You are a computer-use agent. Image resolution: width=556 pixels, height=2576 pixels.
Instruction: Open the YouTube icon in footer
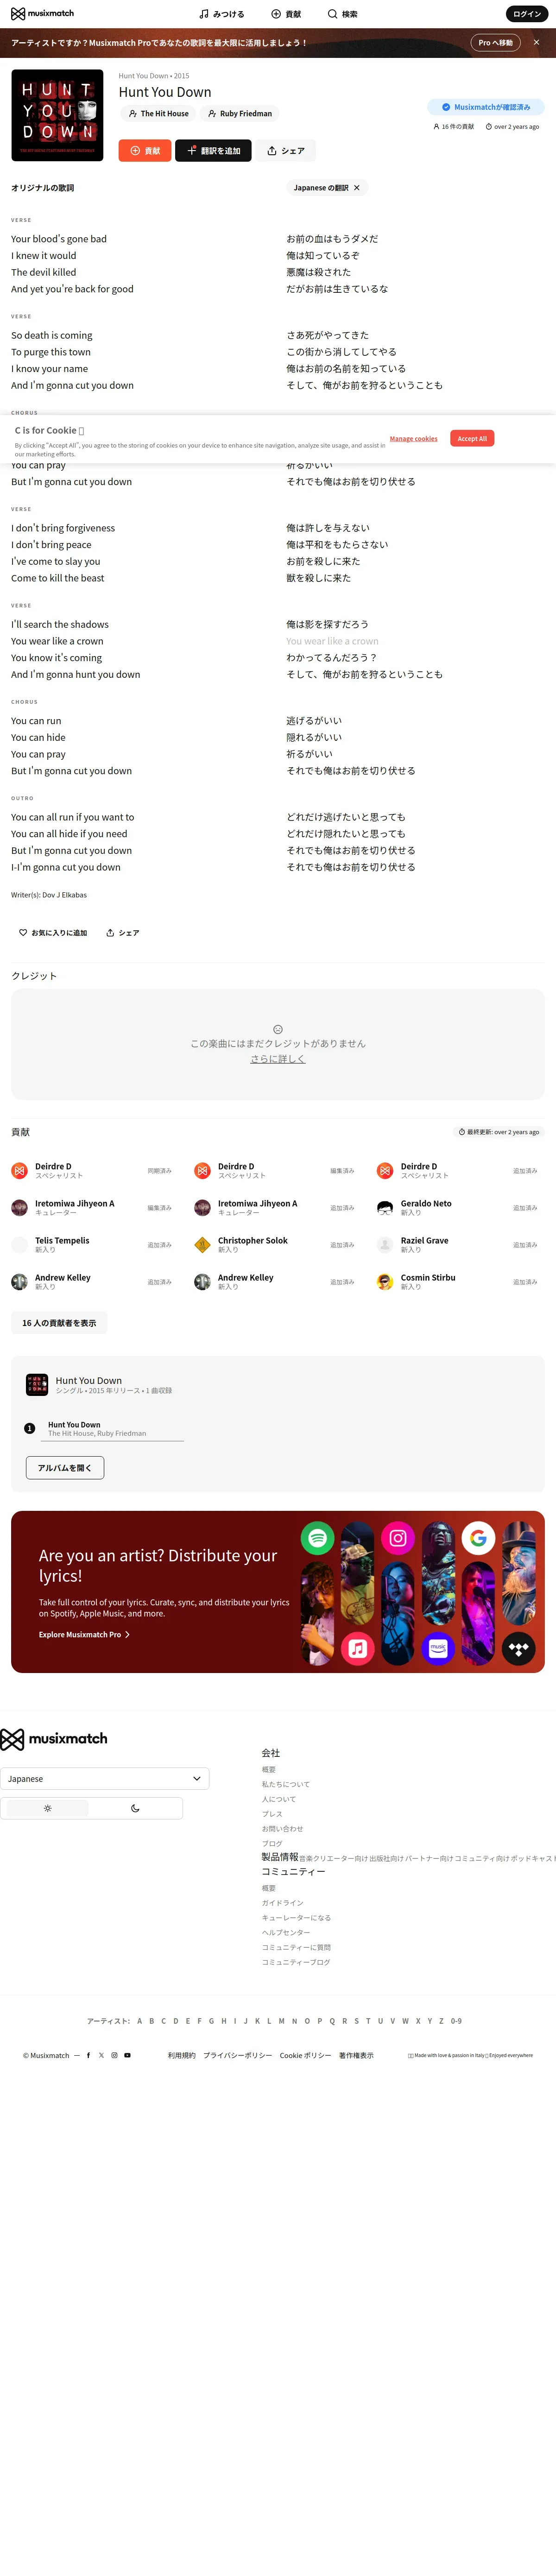click(x=127, y=2055)
